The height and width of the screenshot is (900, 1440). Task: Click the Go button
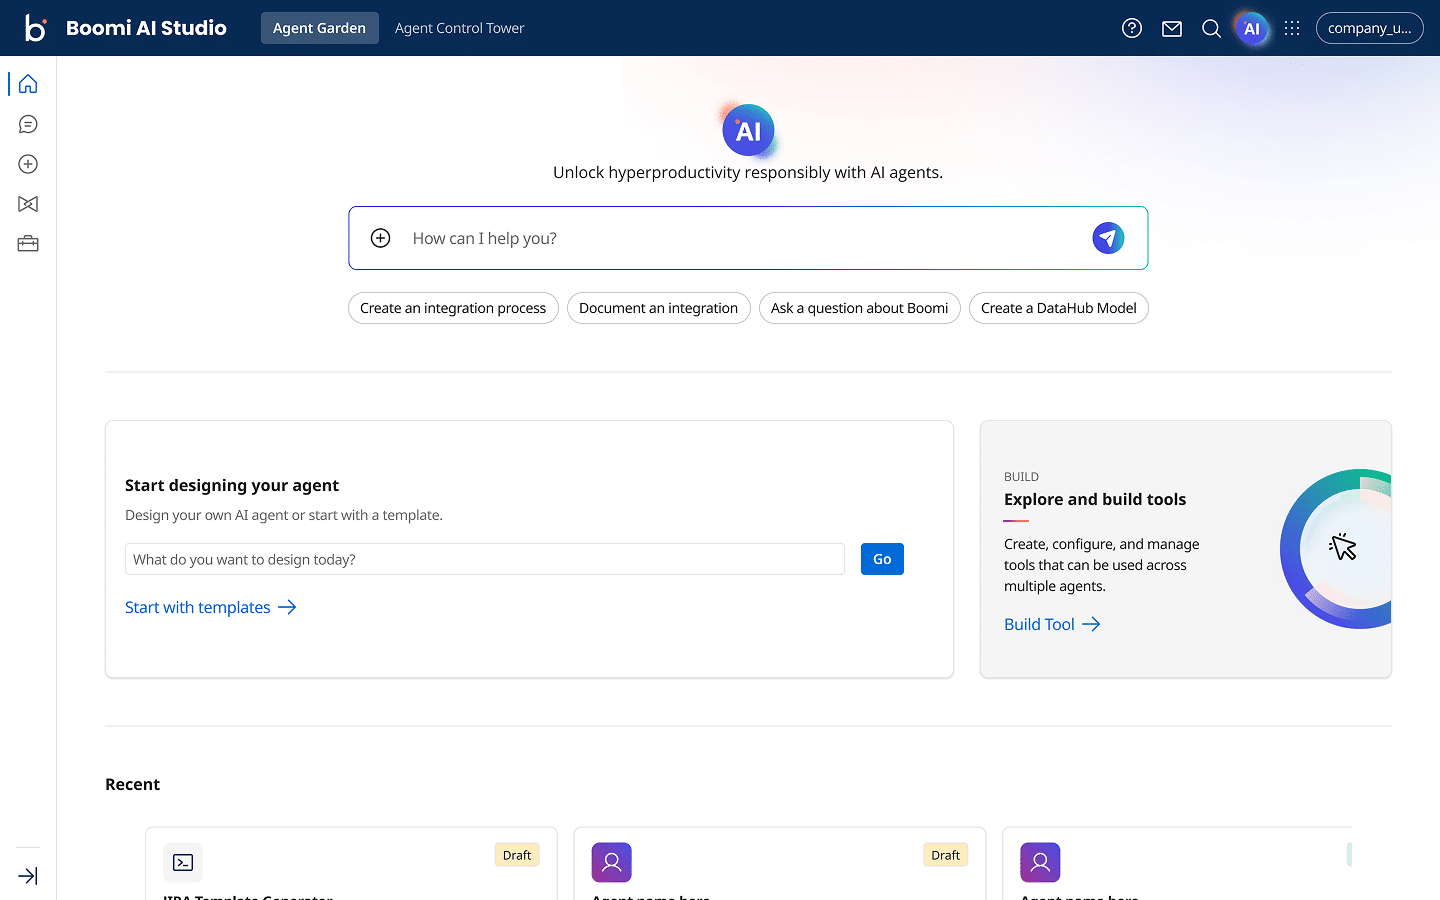(x=882, y=559)
